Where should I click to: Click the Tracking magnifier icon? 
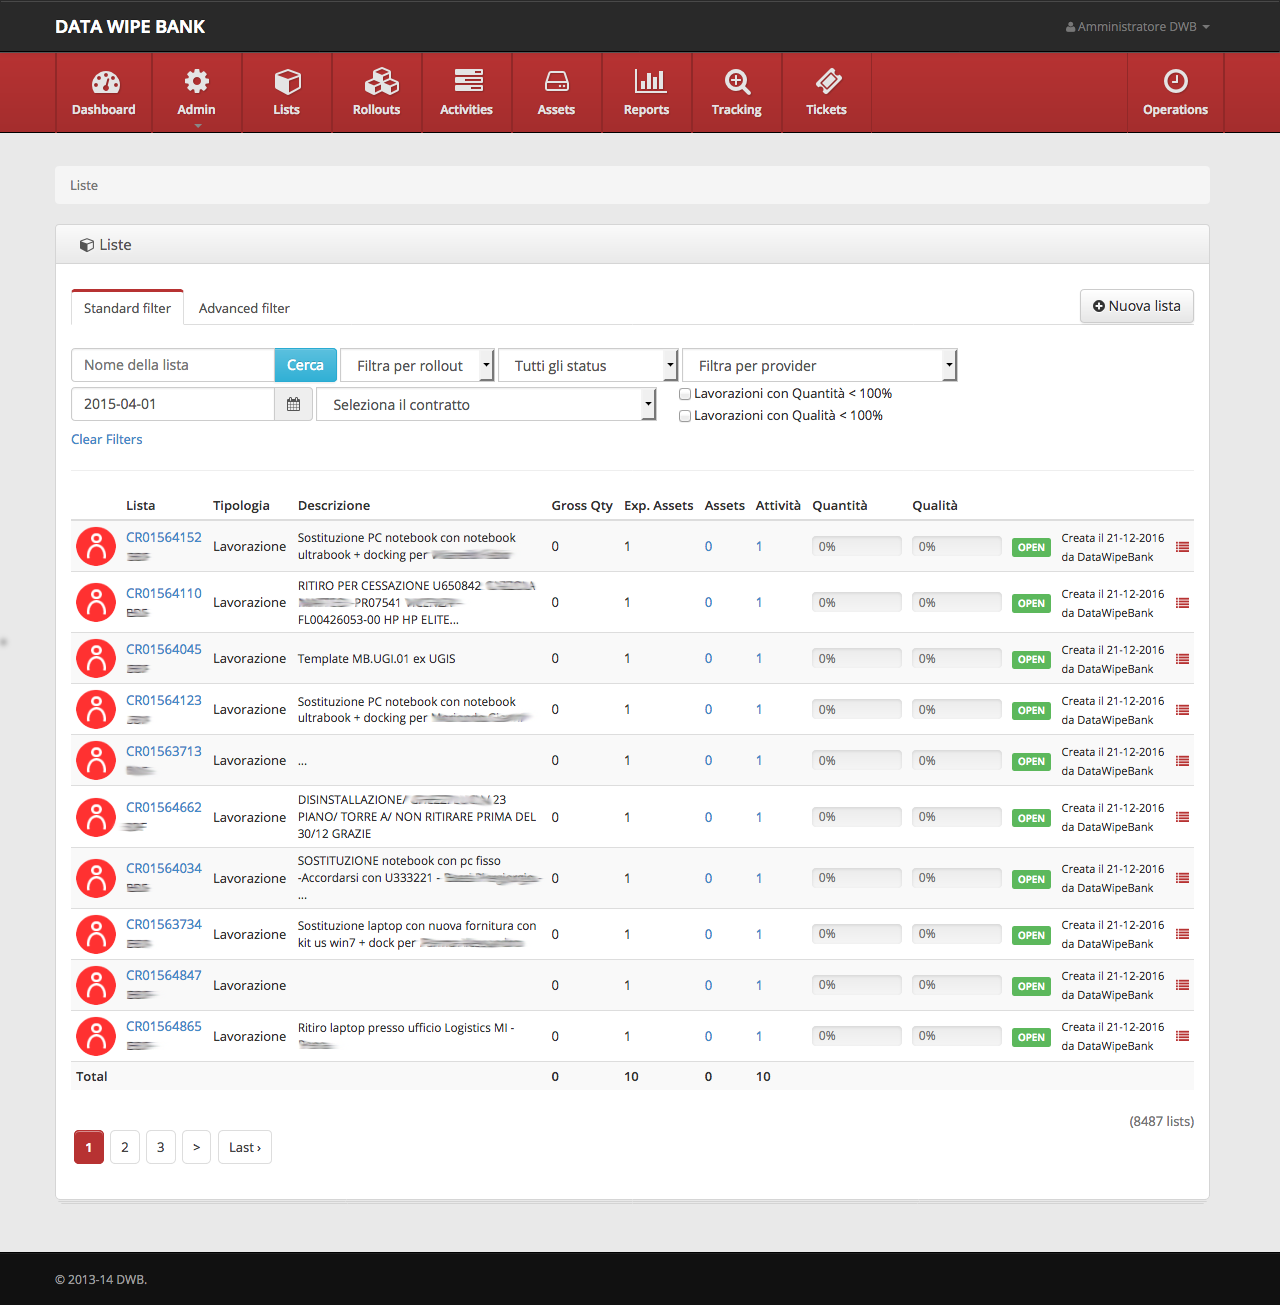click(737, 82)
